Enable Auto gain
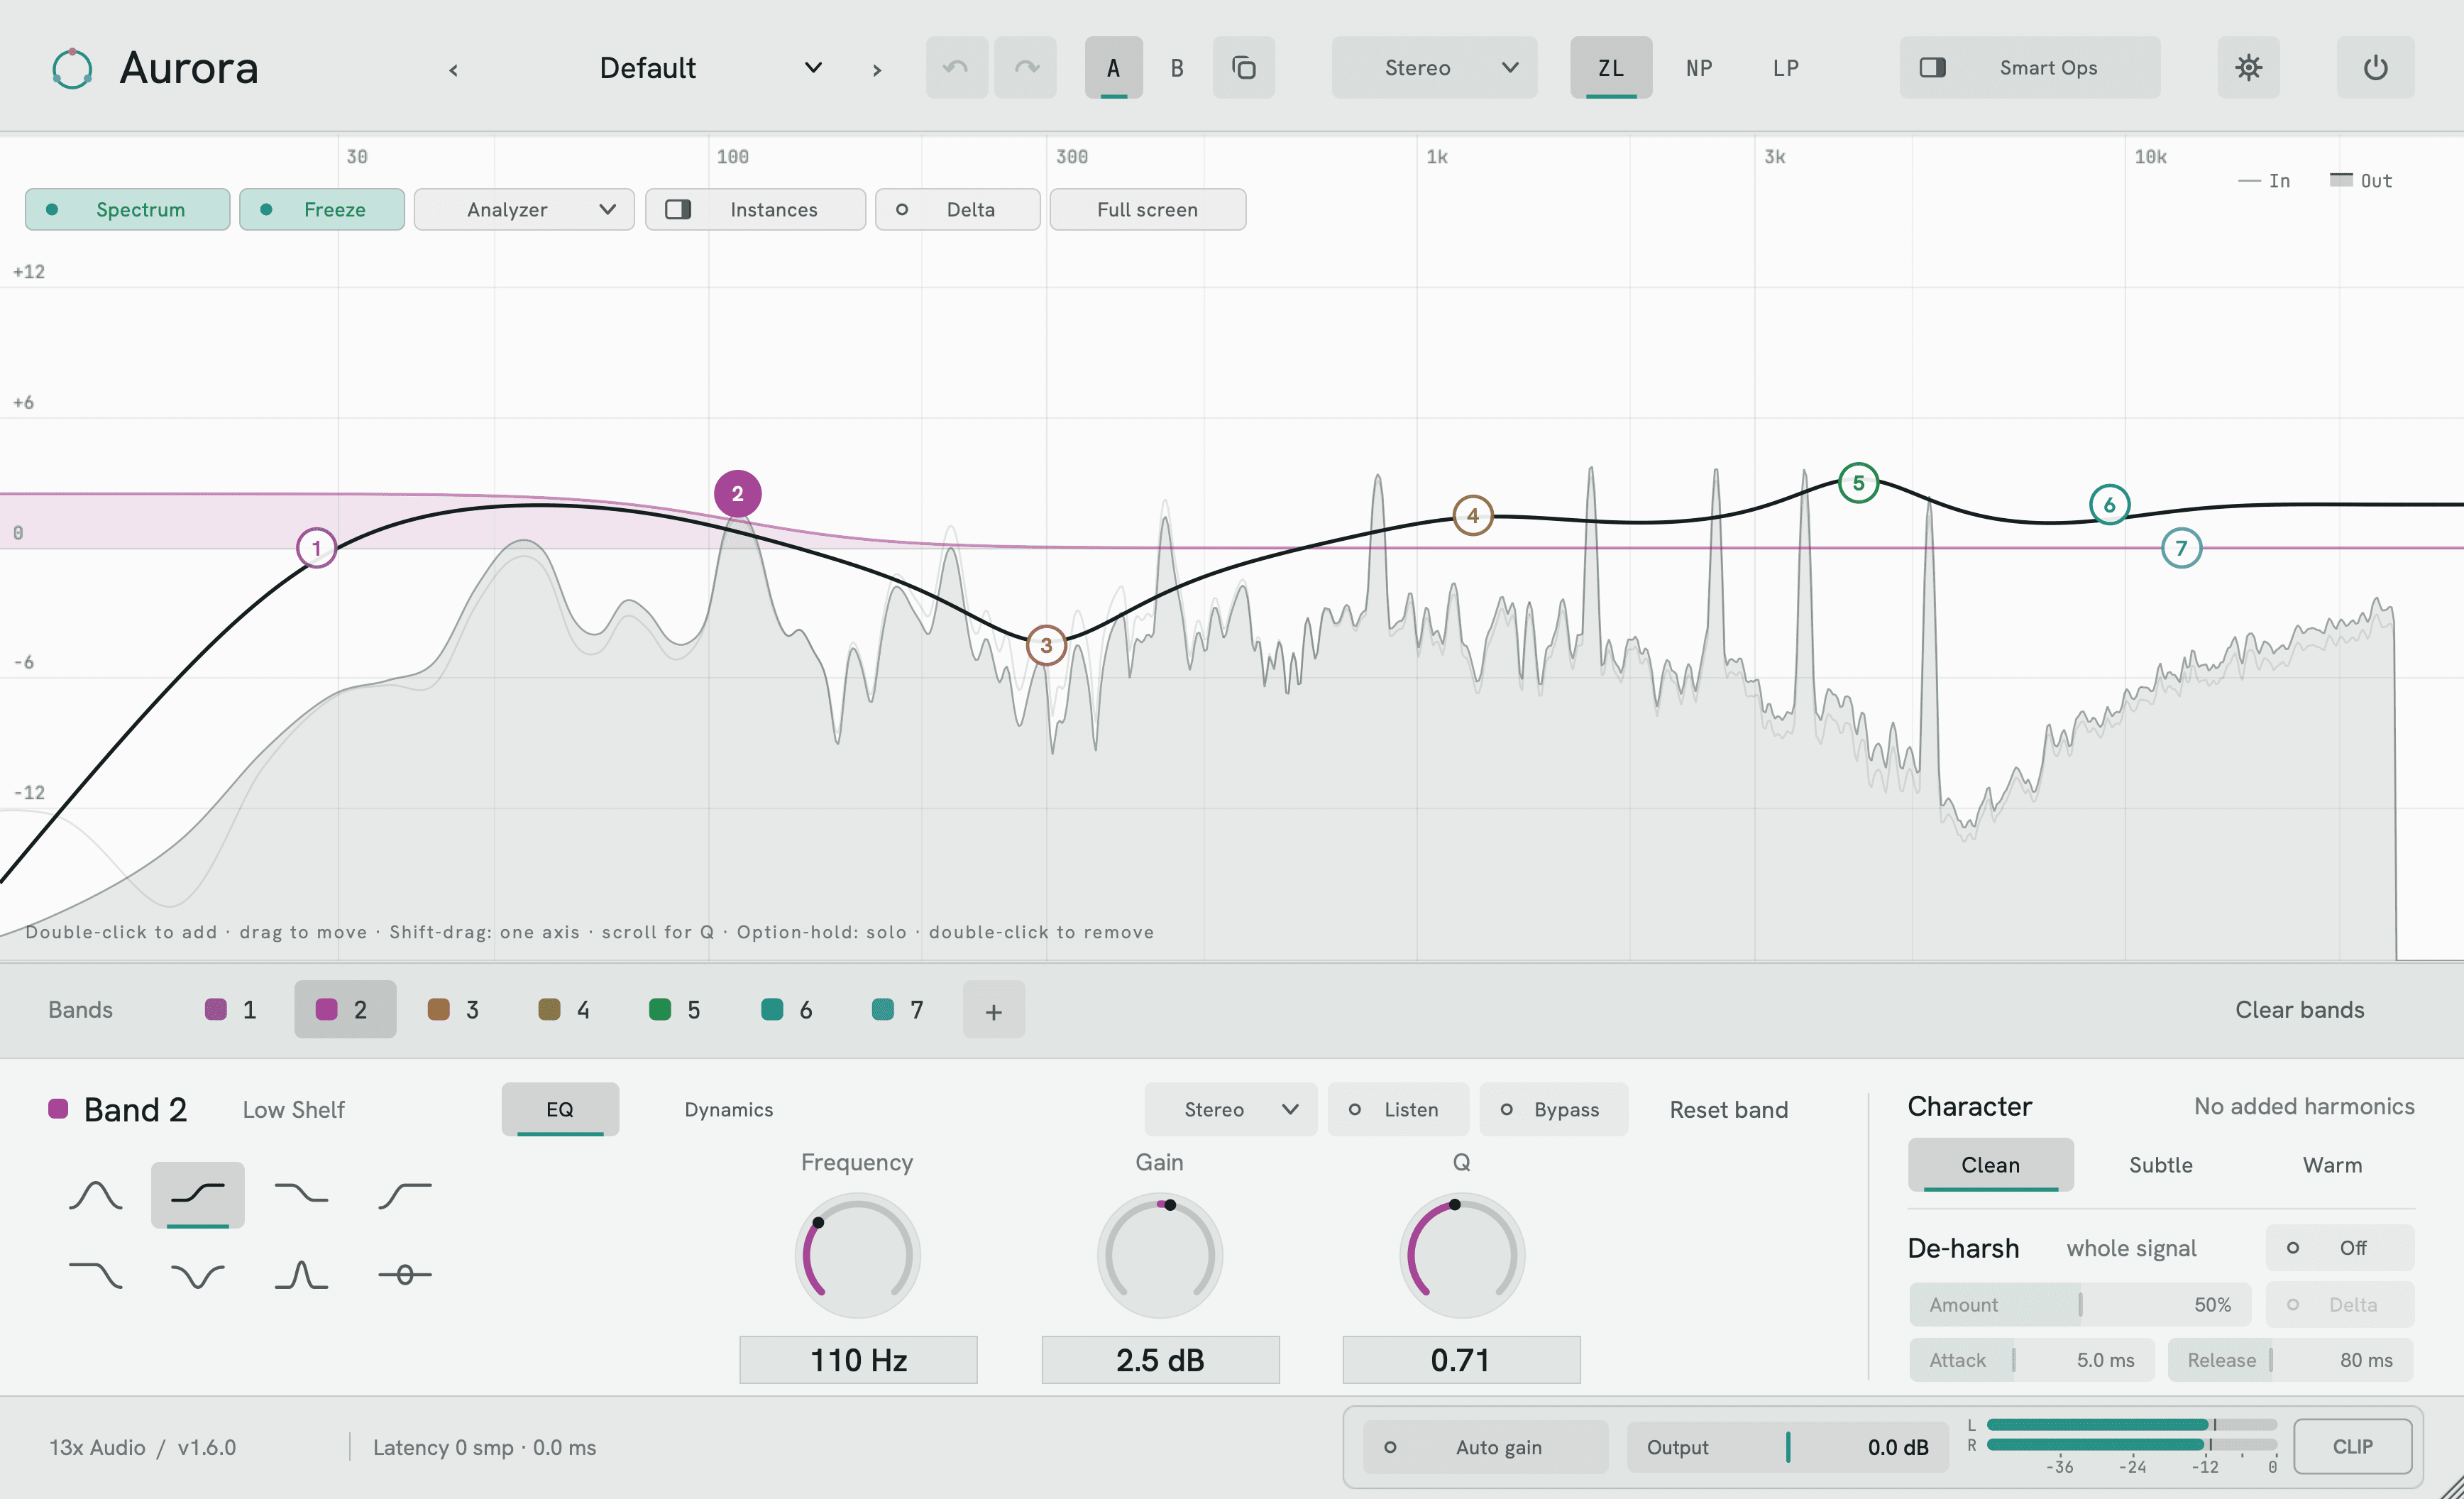The height and width of the screenshot is (1499, 2464). (1486, 1447)
